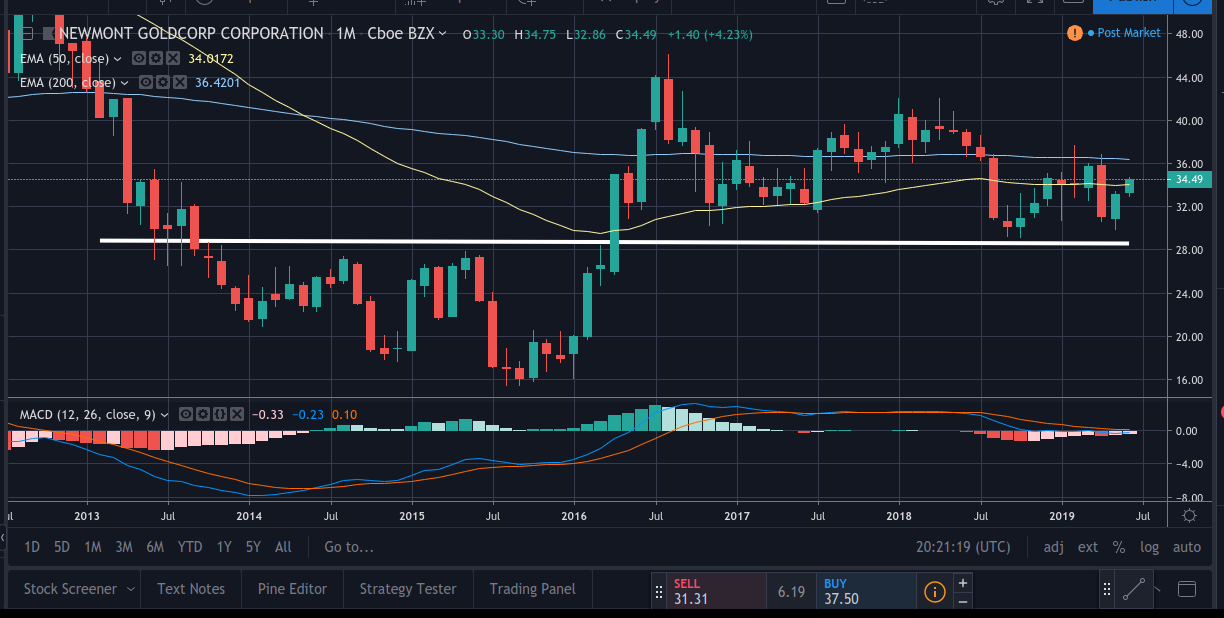Open the Text Notes tab
The height and width of the screenshot is (618, 1224).
[191, 589]
